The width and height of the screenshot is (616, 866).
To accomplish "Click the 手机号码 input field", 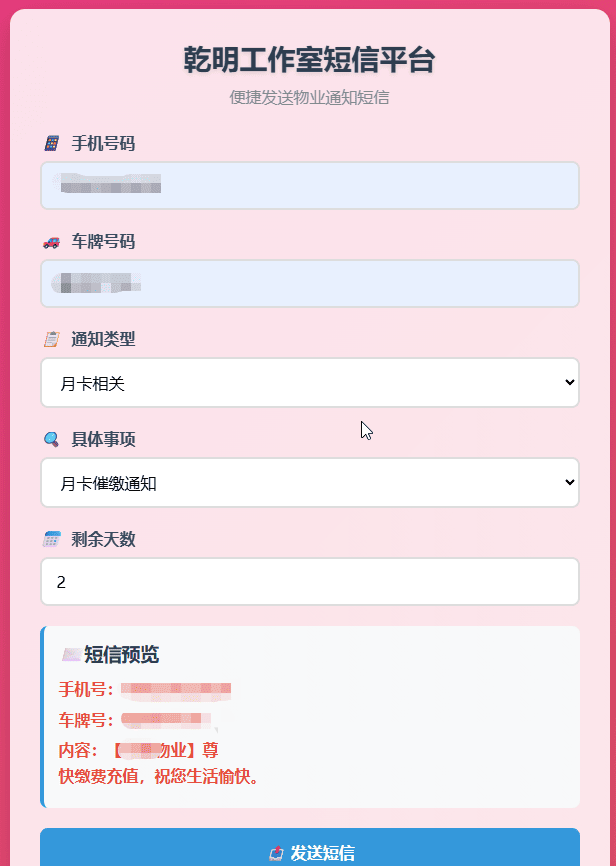I will click(x=309, y=185).
